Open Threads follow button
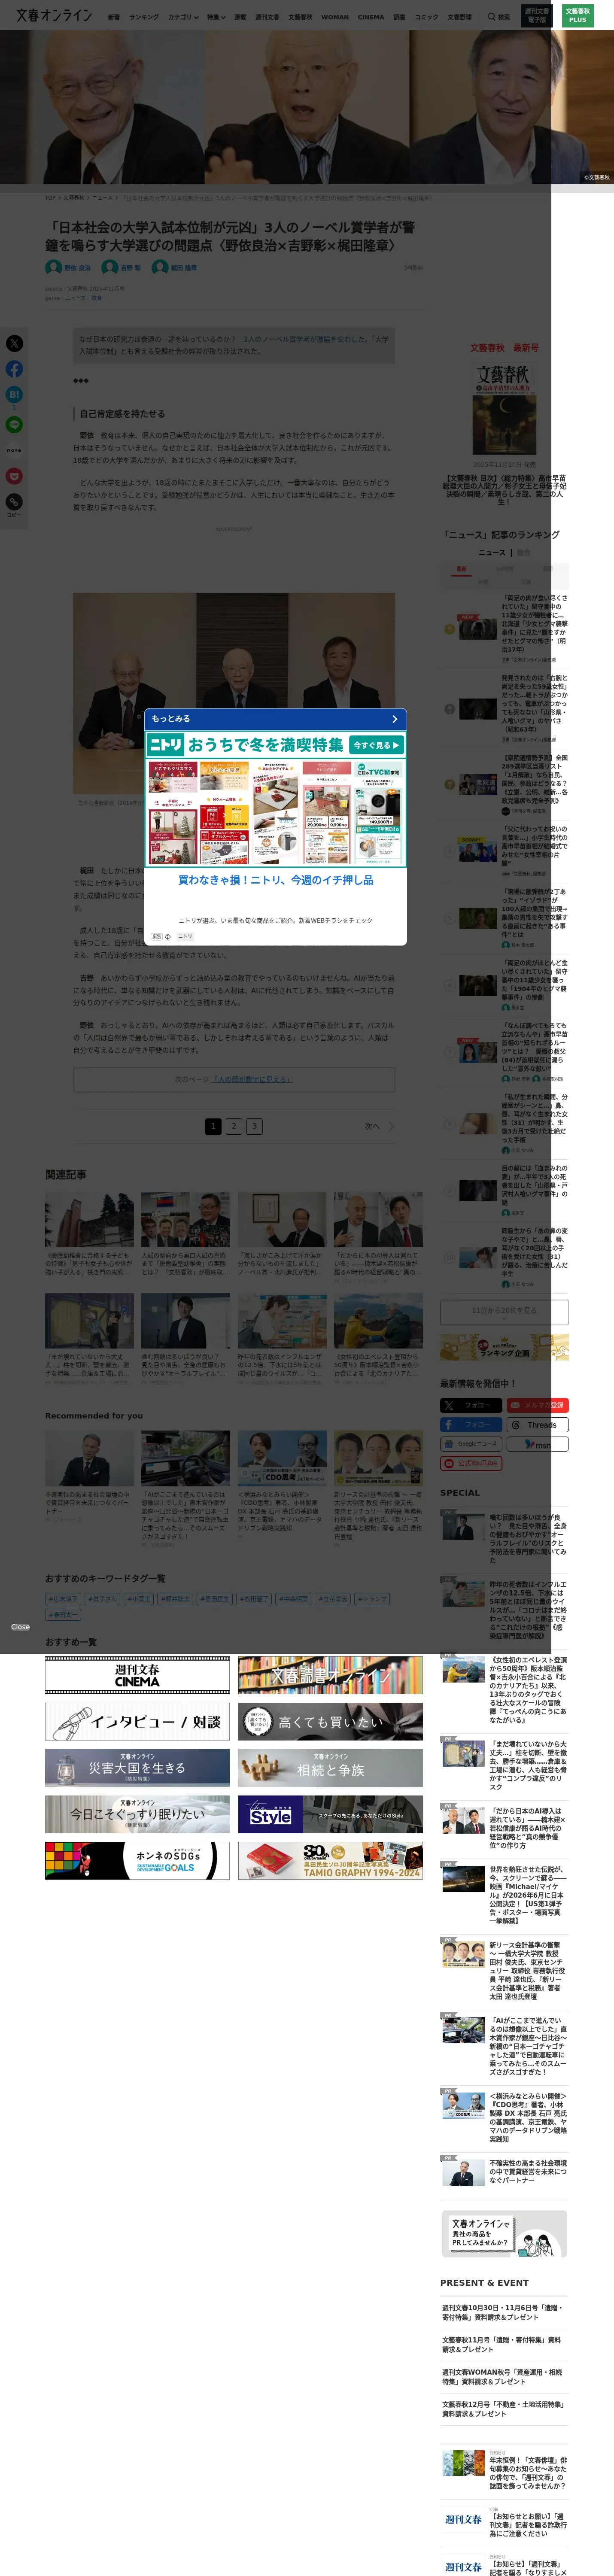The image size is (614, 2576). pos(537,1424)
